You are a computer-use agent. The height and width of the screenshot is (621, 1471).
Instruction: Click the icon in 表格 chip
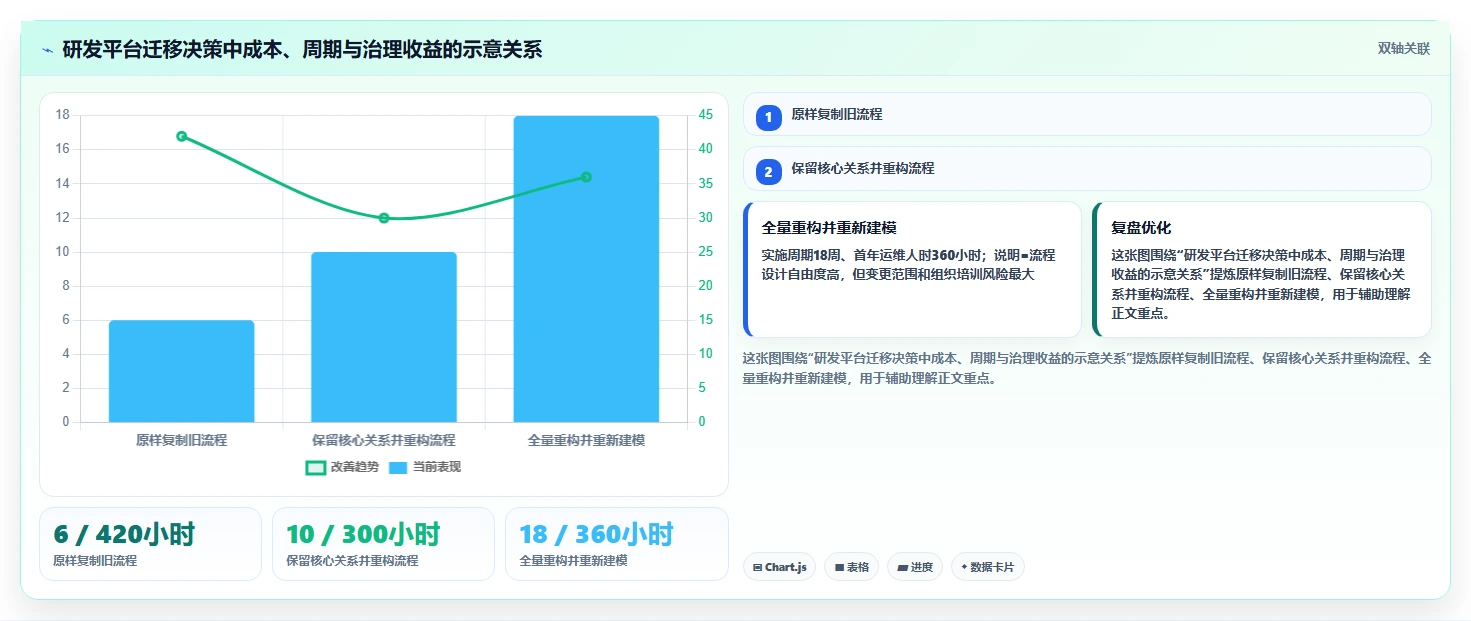[x=839, y=567]
